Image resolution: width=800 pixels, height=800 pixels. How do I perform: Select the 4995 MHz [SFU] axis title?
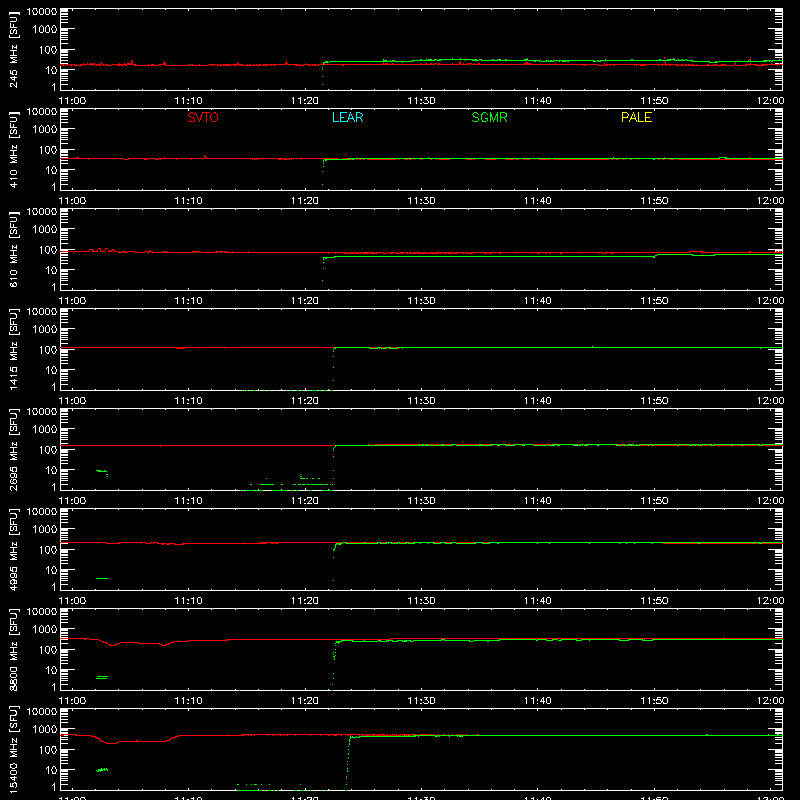pyautogui.click(x=14, y=549)
